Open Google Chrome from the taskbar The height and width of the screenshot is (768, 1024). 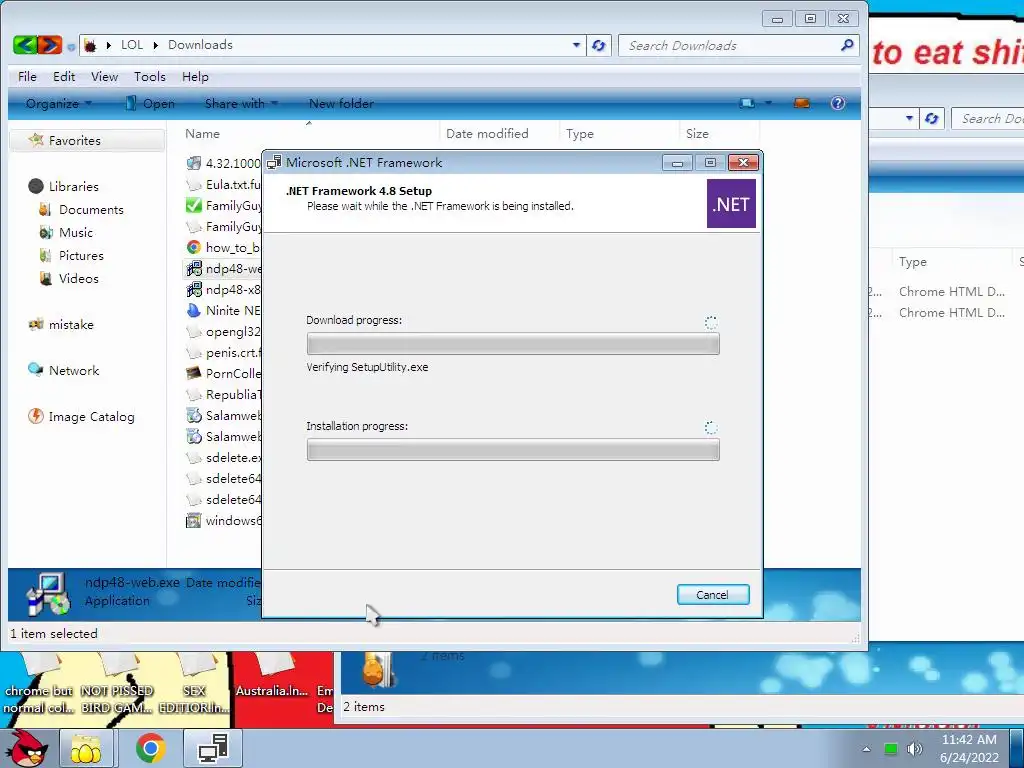tap(151, 748)
